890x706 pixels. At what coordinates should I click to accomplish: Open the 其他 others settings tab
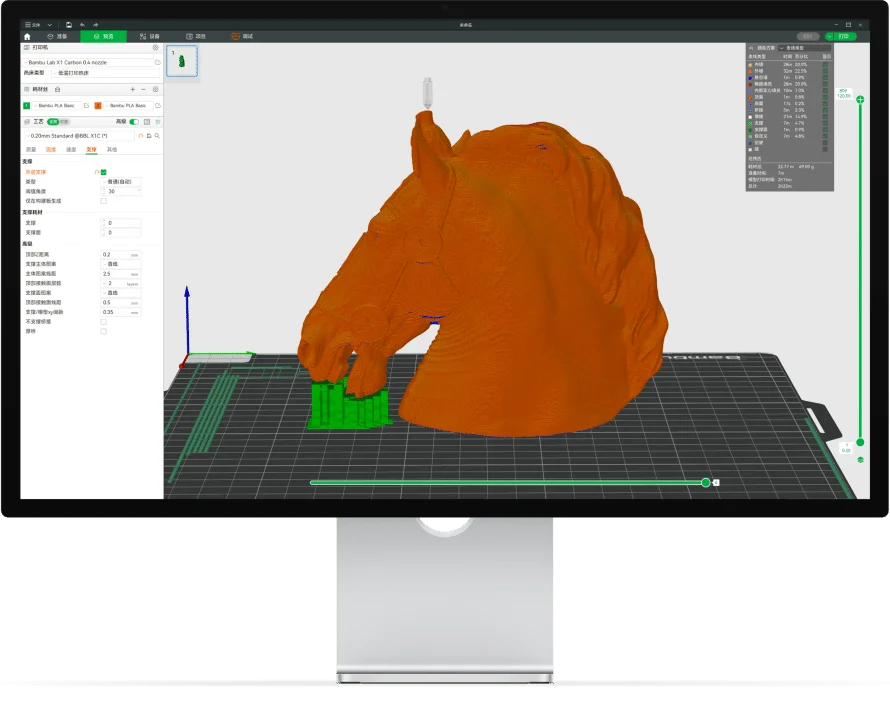tap(112, 150)
